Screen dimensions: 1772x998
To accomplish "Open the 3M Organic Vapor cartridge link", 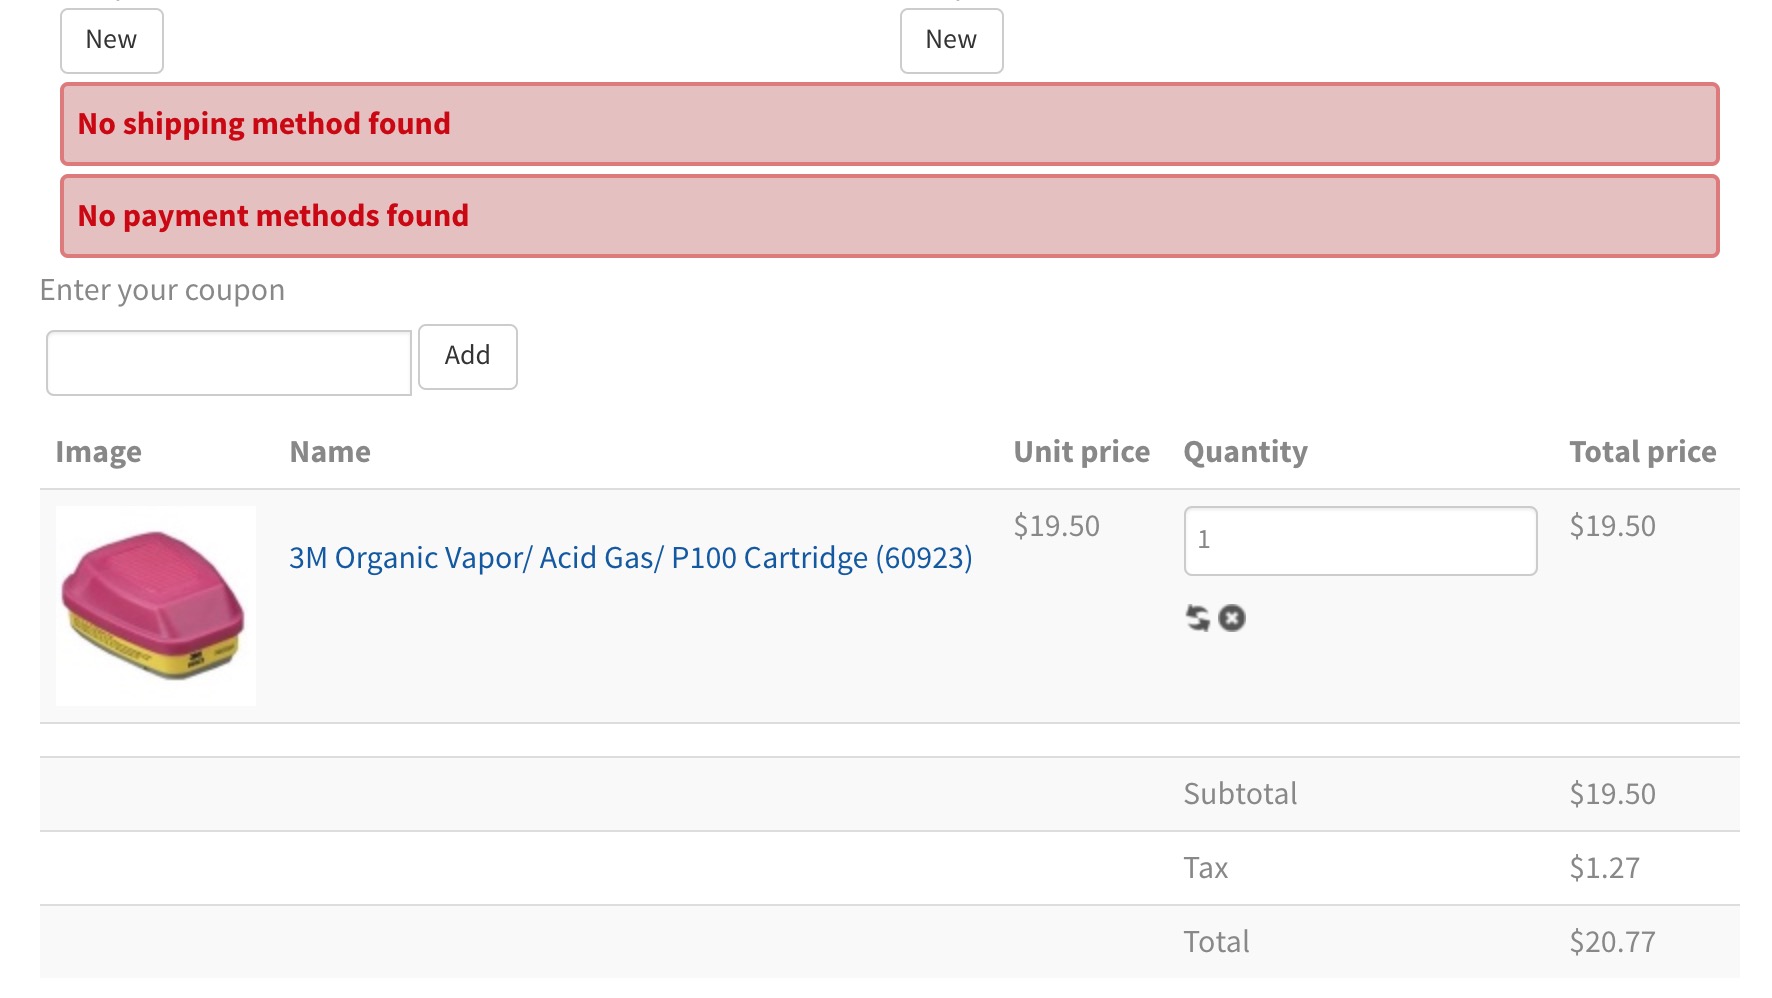I will coord(630,558).
